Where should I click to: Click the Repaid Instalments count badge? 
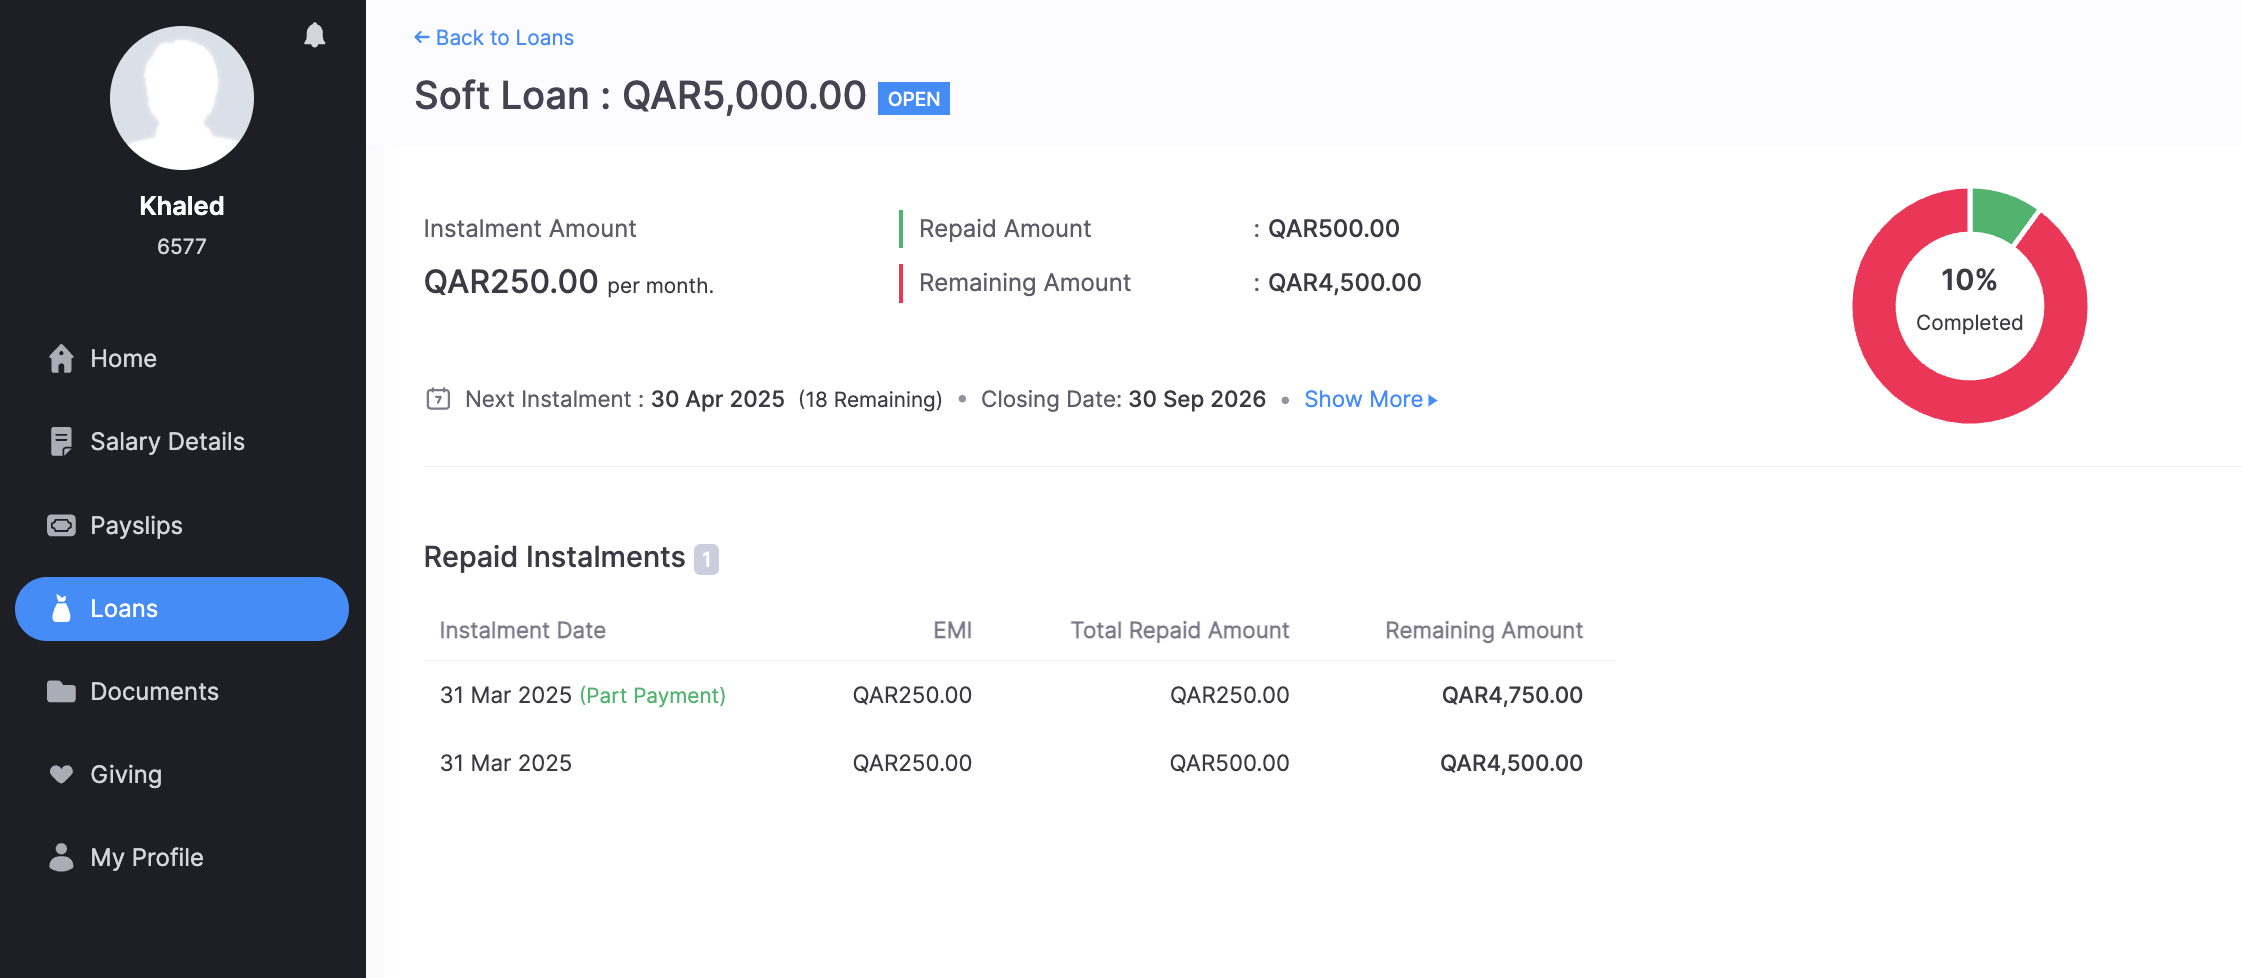(706, 559)
